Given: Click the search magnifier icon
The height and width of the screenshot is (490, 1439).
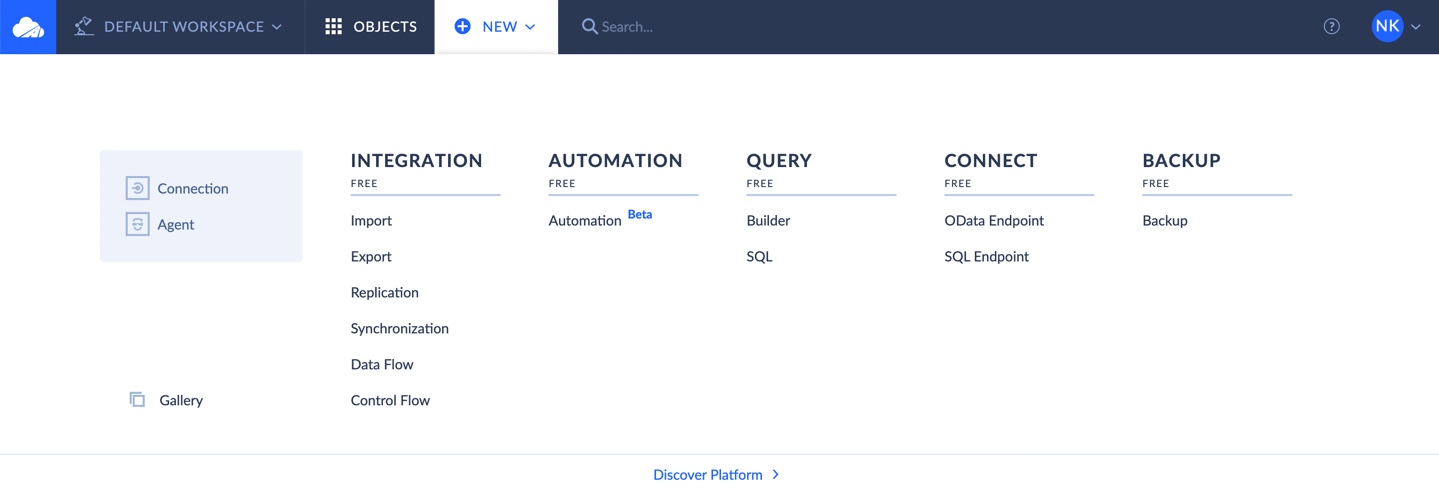Looking at the screenshot, I should [x=590, y=26].
